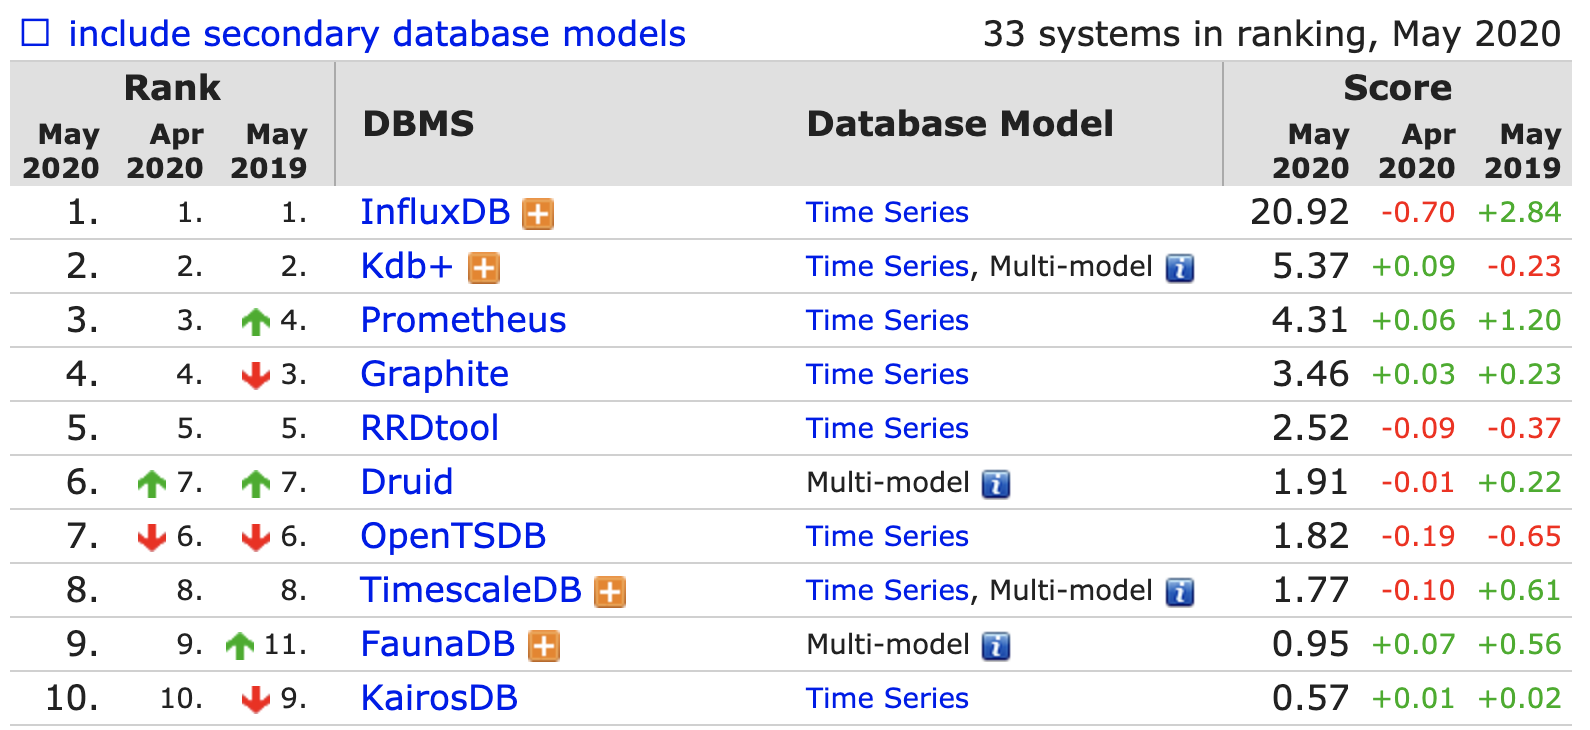Open the InfluxDB link

click(435, 212)
